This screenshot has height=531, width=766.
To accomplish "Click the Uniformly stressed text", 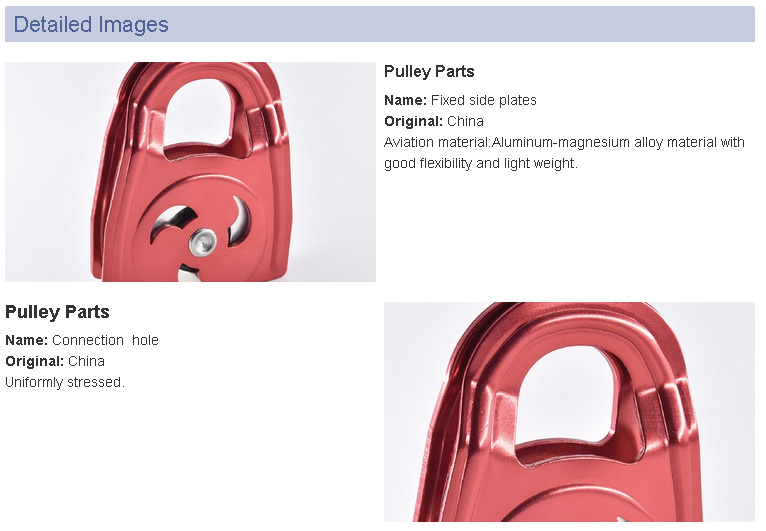I will coord(65,382).
